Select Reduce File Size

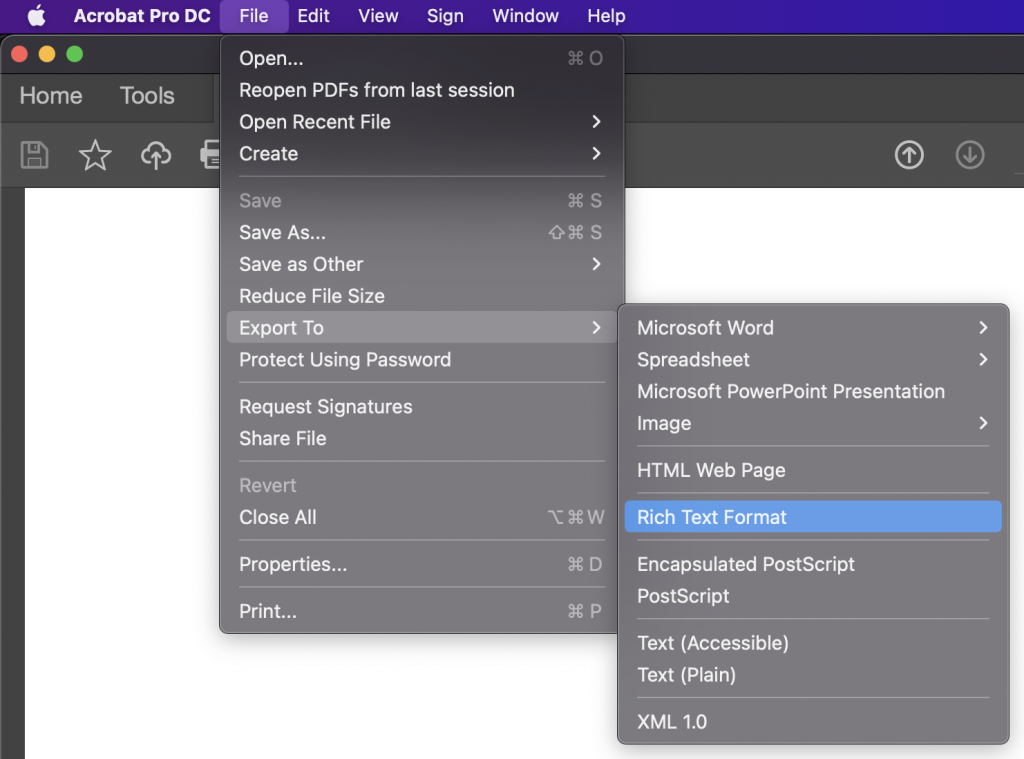[312, 297]
